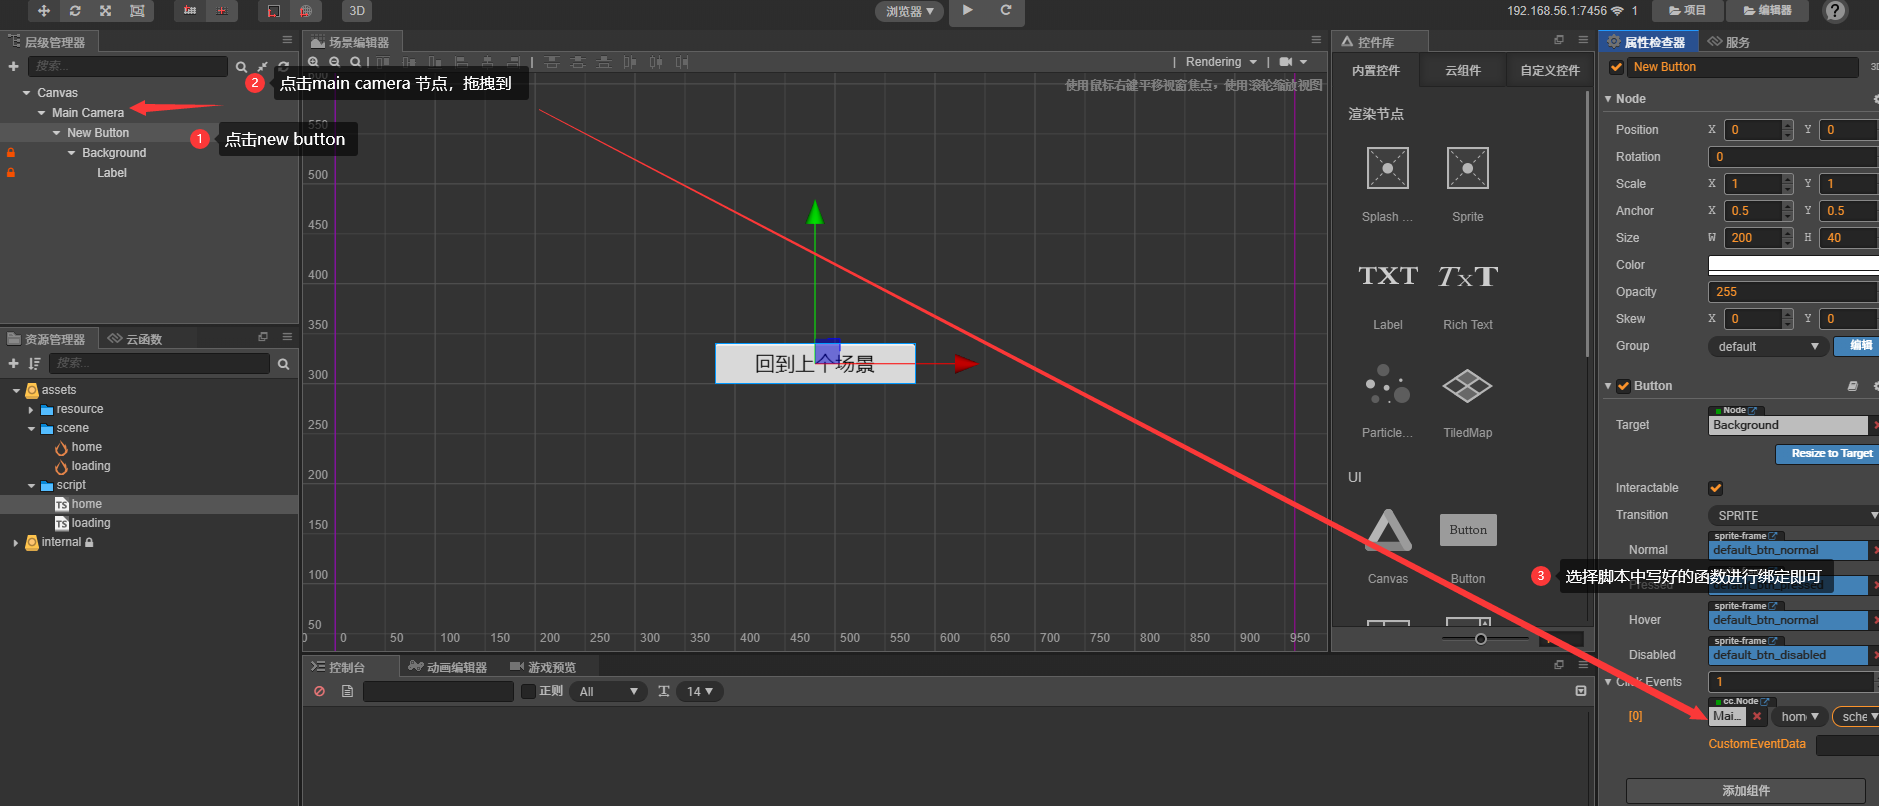Collapse the scene folder
Screen dimensions: 1879x806
pyautogui.click(x=31, y=429)
